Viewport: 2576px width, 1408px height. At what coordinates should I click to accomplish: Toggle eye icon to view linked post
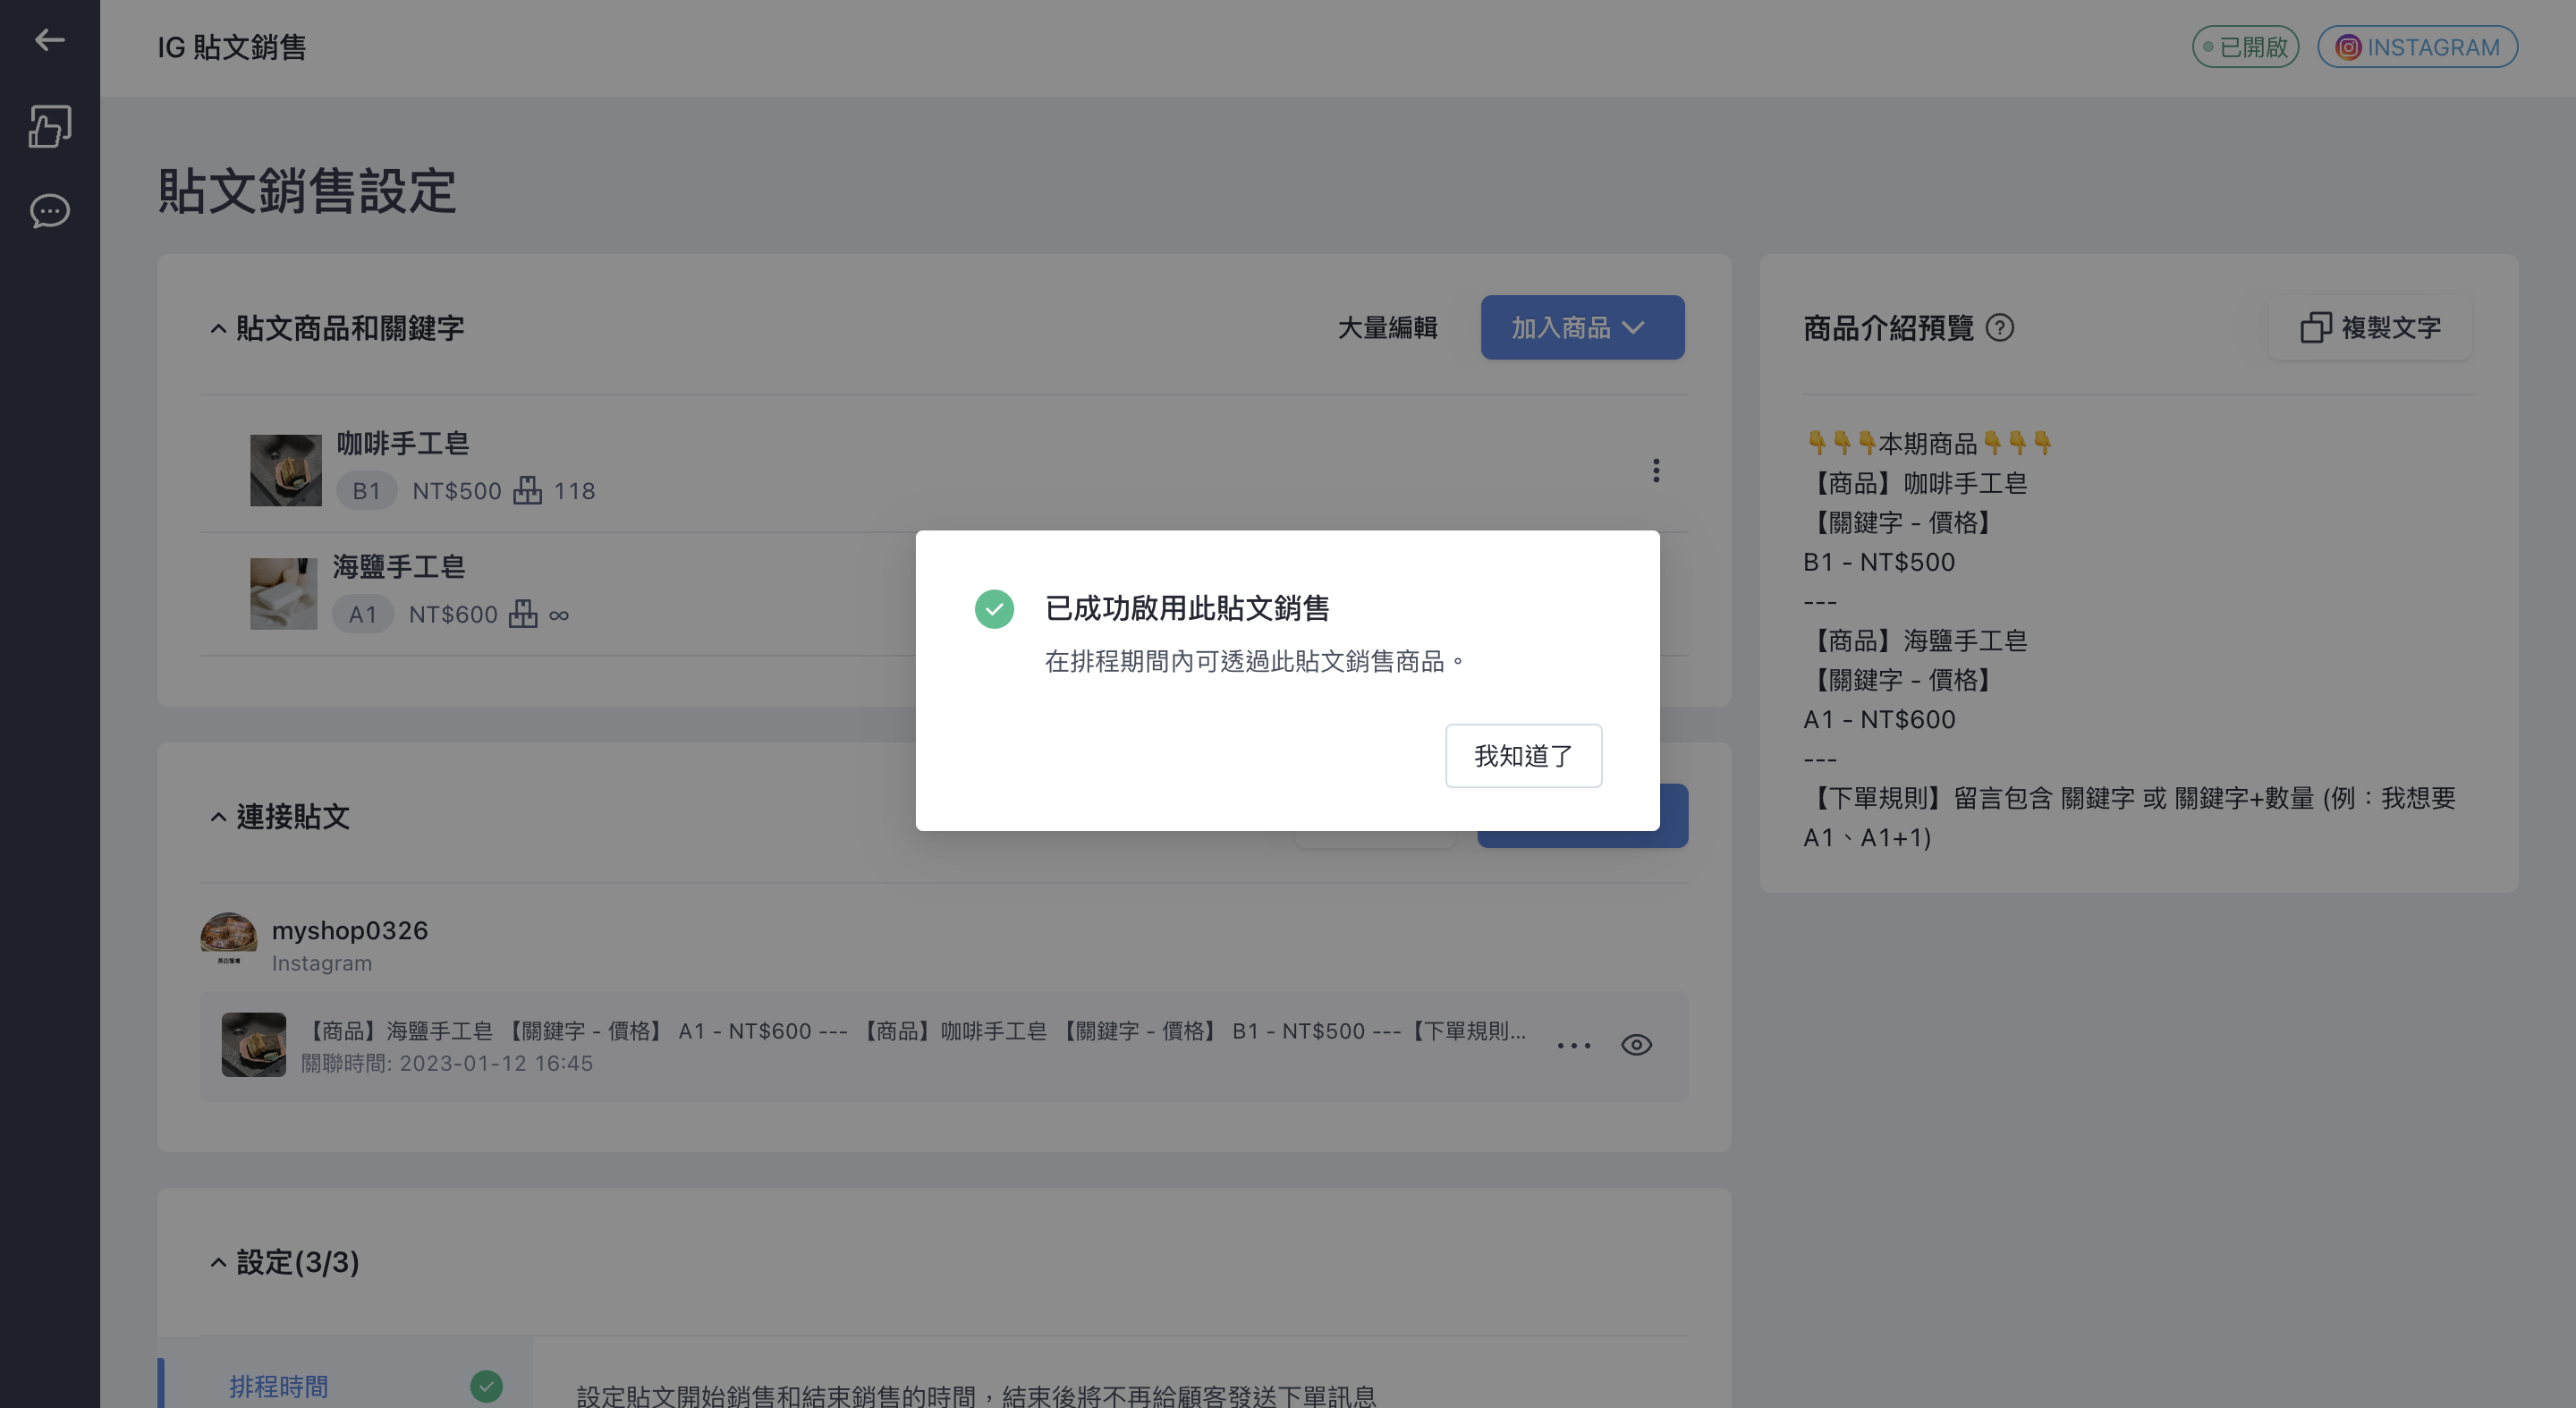(1636, 1046)
